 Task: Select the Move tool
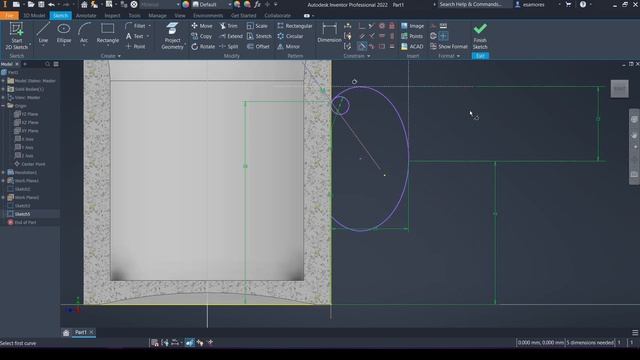202,26
